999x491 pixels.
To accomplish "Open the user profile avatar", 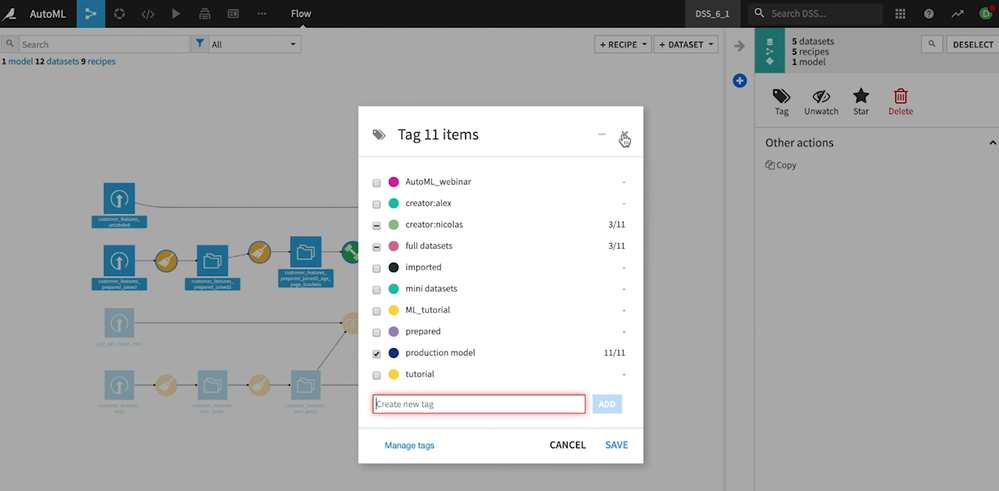I will [986, 13].
